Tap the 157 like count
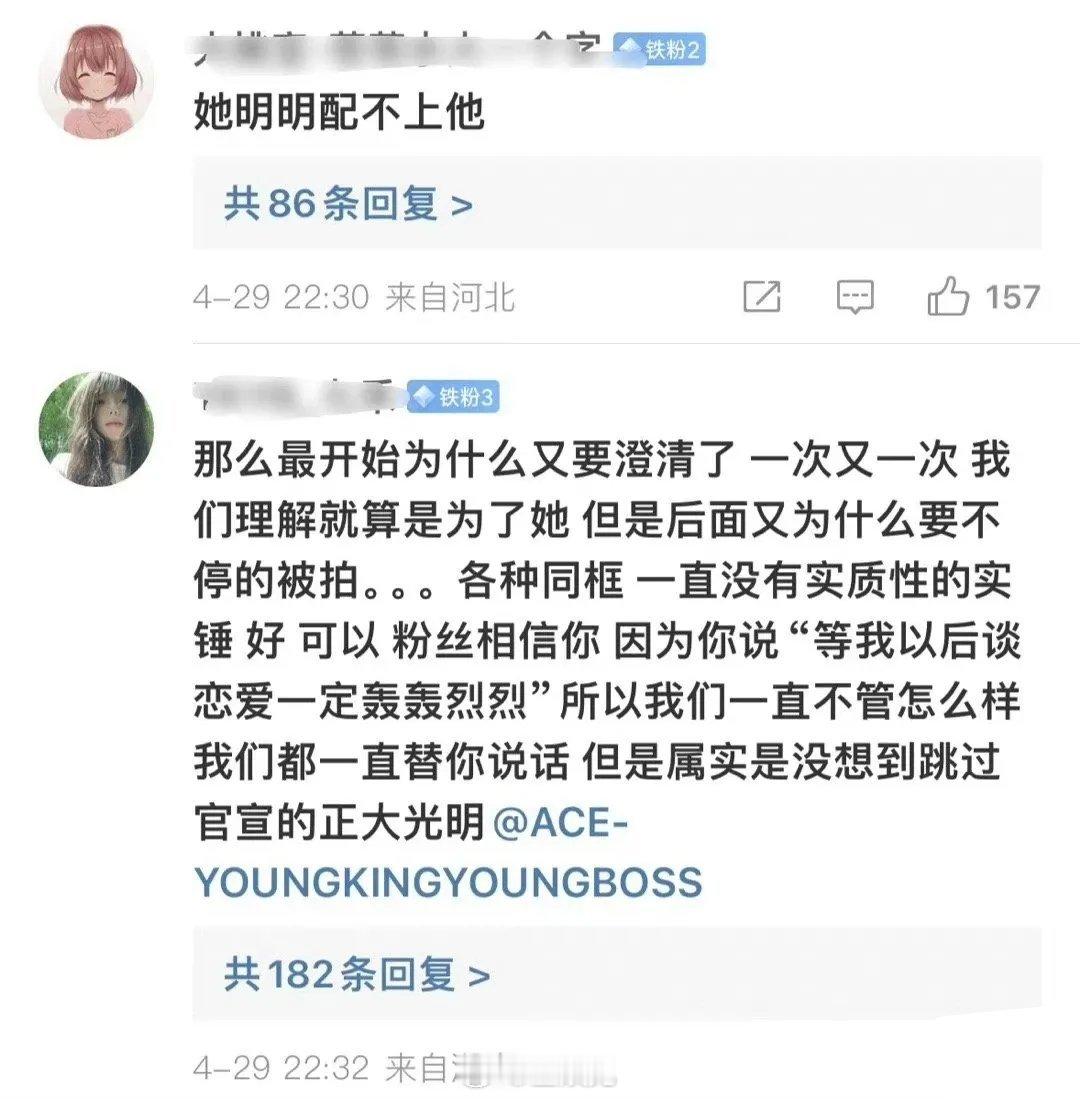This screenshot has height=1099, width=1080. pos(1013,297)
